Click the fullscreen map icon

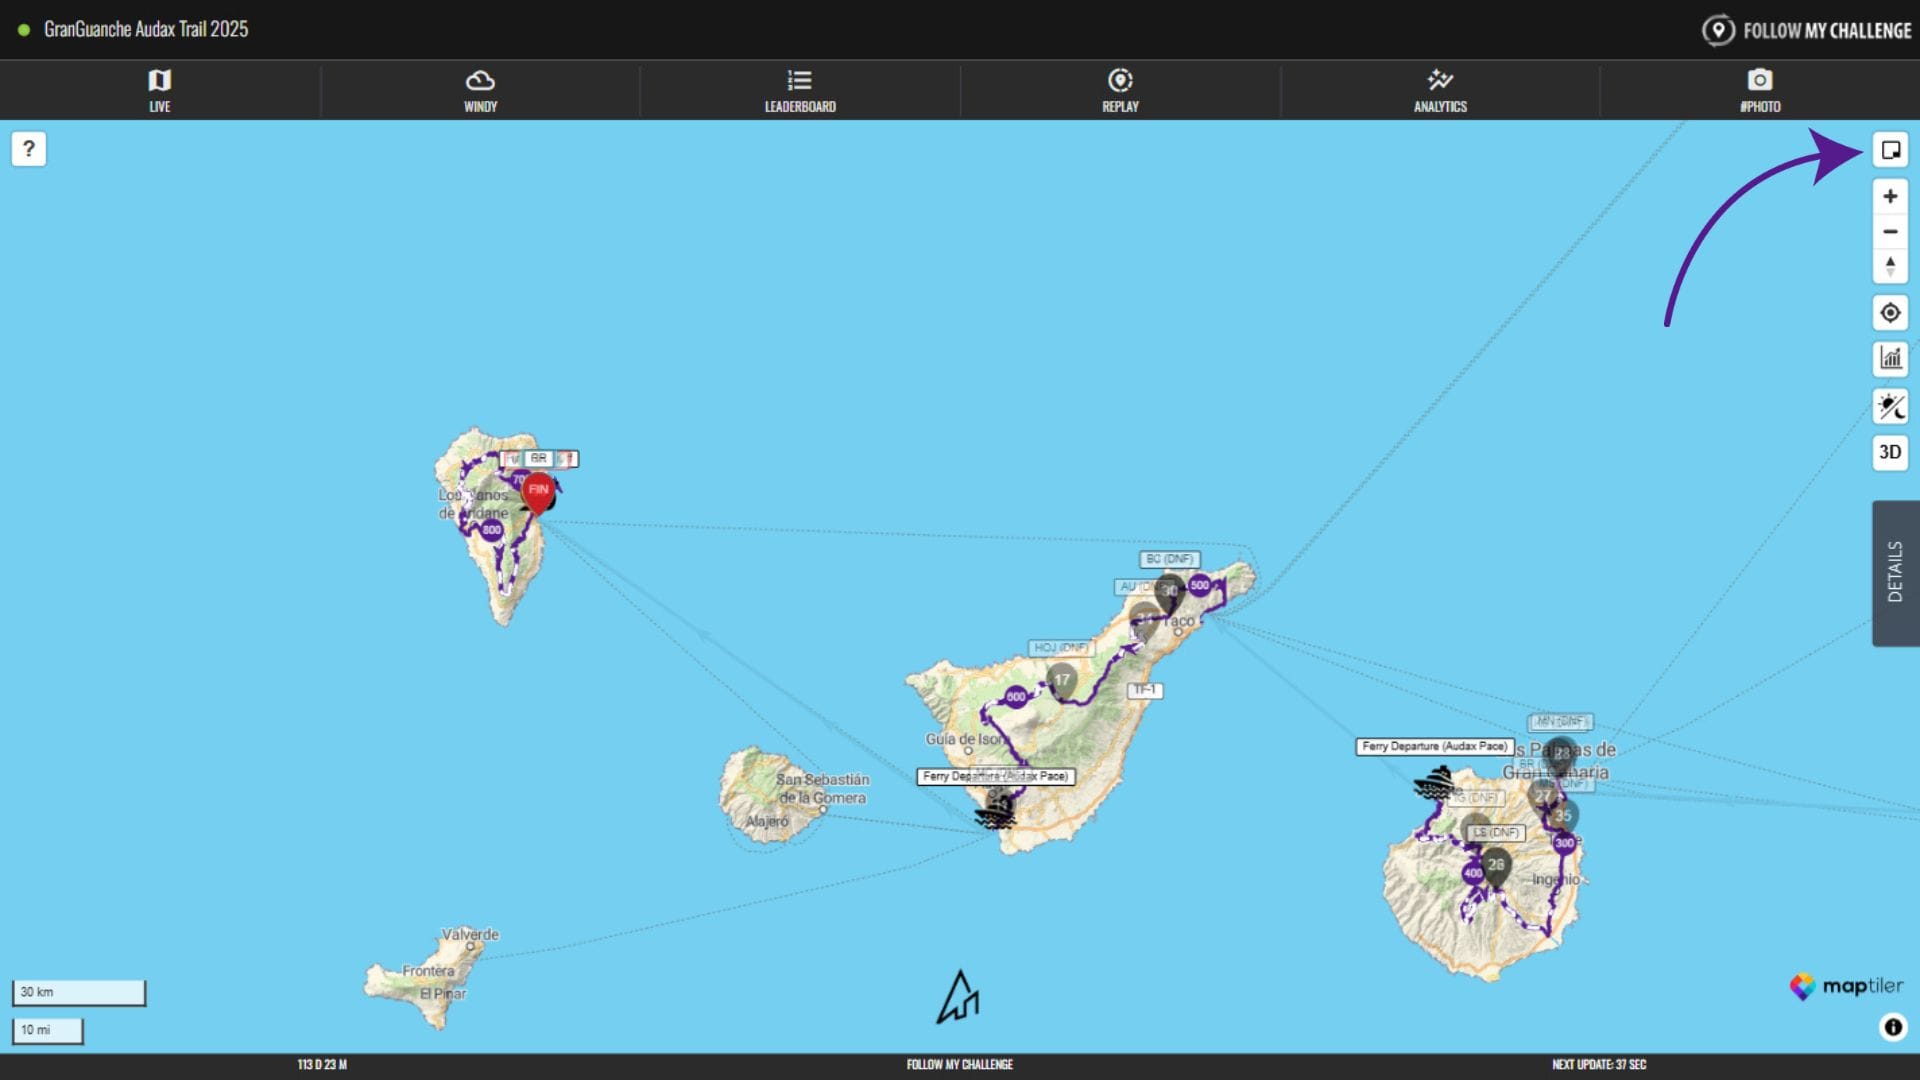[1890, 150]
